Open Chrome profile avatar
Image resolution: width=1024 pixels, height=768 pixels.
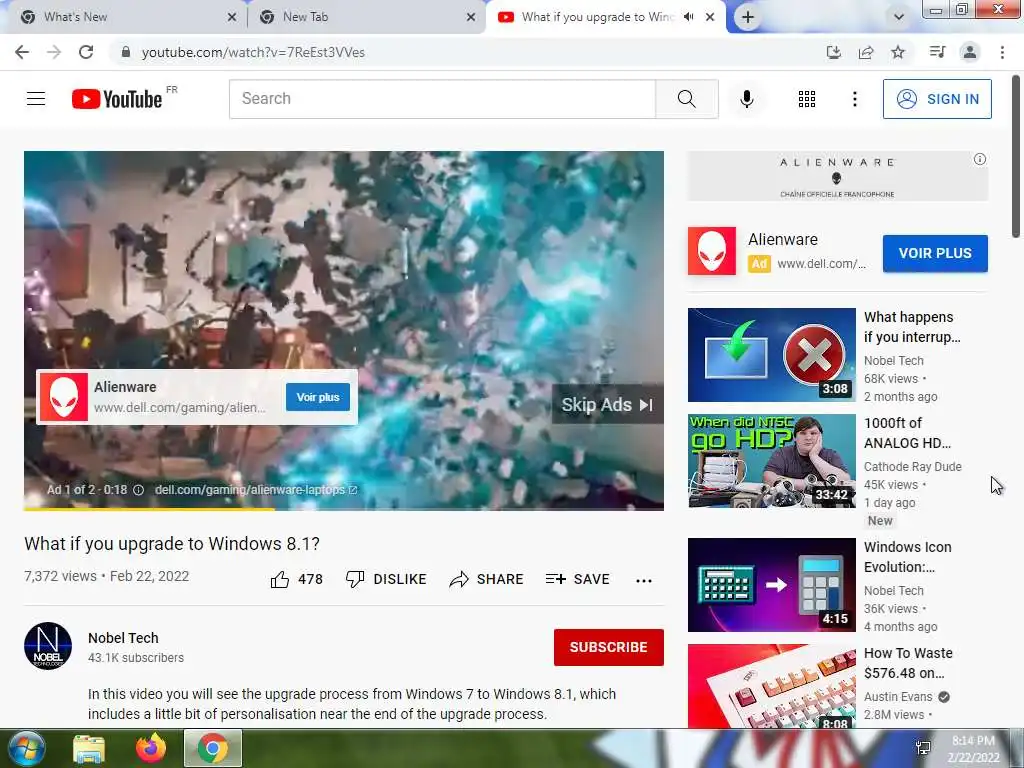pyautogui.click(x=970, y=52)
